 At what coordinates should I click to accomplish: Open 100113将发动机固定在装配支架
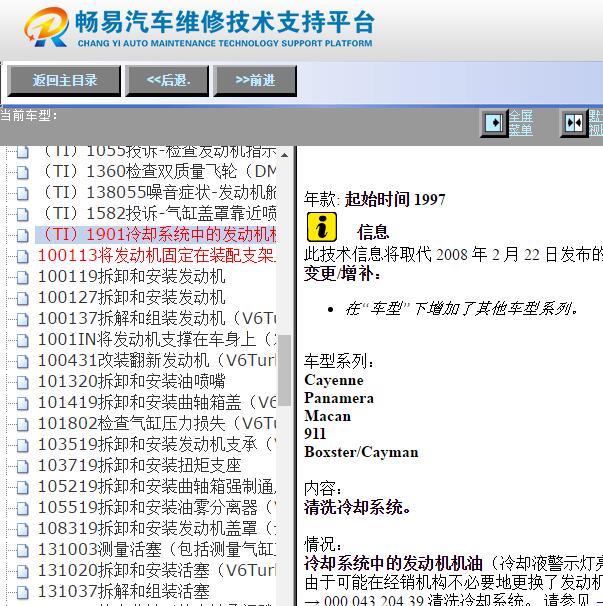point(157,255)
